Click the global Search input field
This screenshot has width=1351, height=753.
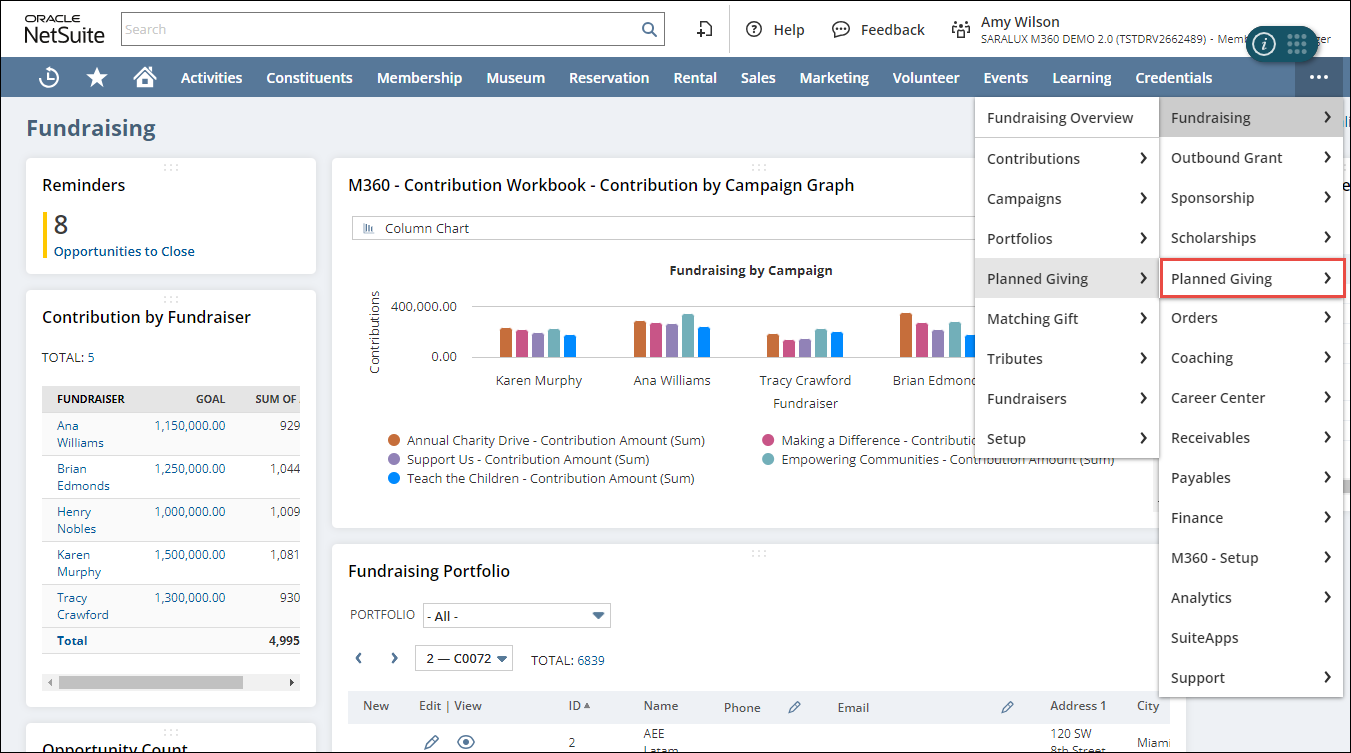click(380, 30)
